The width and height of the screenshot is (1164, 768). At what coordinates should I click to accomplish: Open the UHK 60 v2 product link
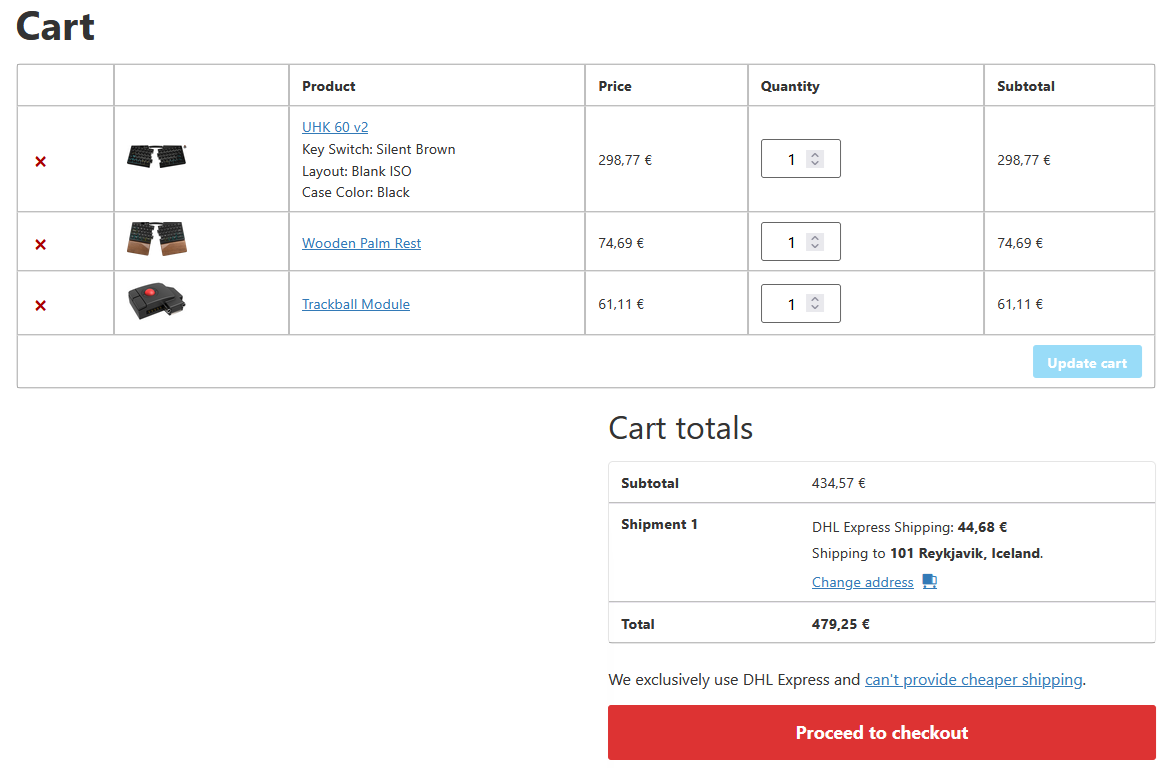(335, 127)
